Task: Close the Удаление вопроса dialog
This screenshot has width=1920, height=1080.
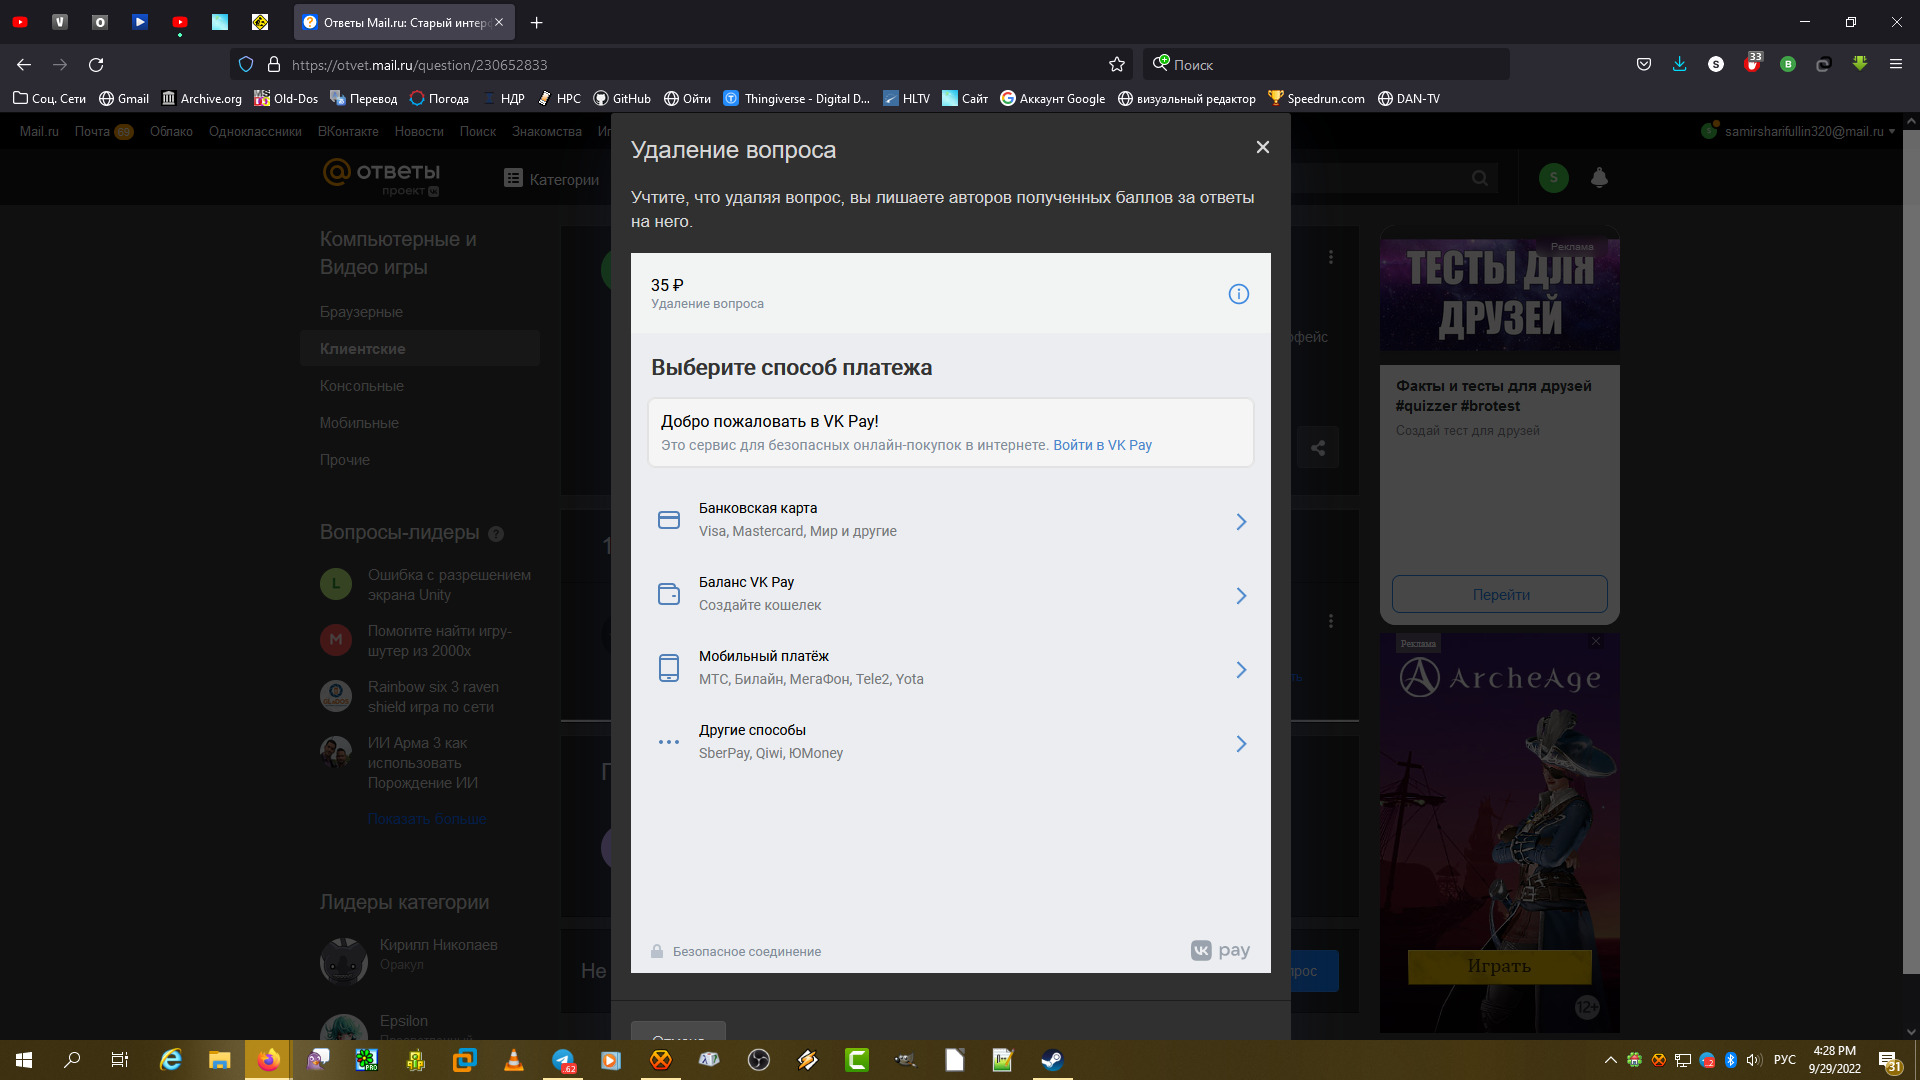Action: [x=1263, y=147]
